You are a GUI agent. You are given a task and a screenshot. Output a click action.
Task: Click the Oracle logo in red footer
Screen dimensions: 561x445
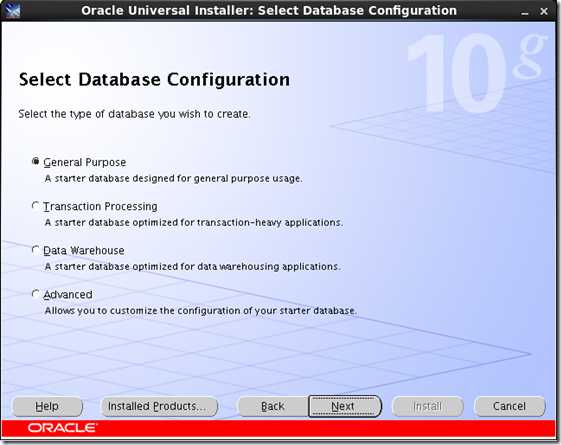(x=62, y=427)
